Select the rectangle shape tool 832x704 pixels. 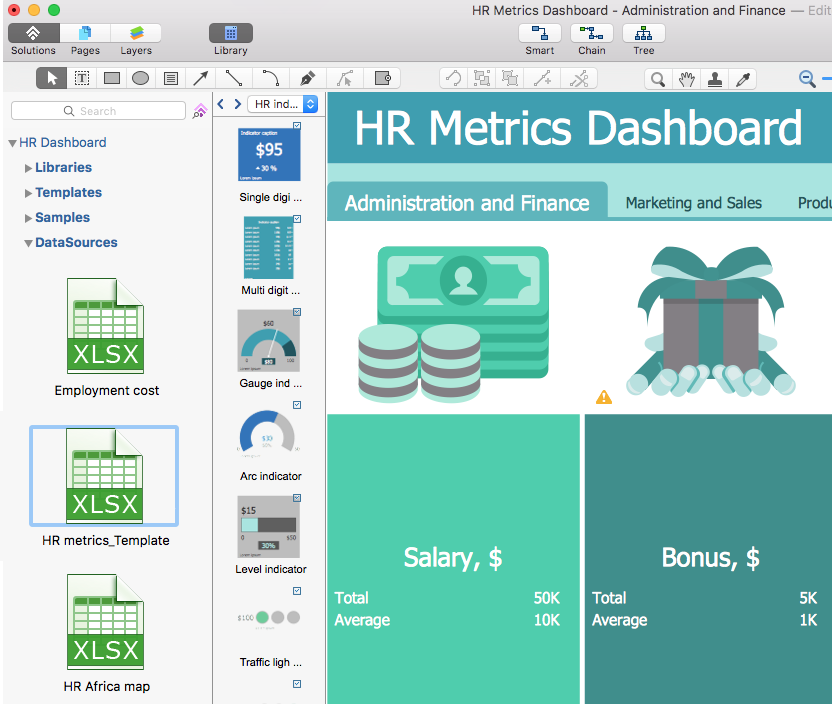click(x=112, y=78)
